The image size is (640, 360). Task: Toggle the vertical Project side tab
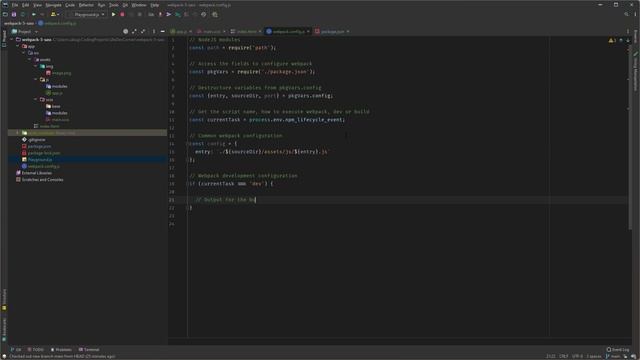pyautogui.click(x=4, y=39)
